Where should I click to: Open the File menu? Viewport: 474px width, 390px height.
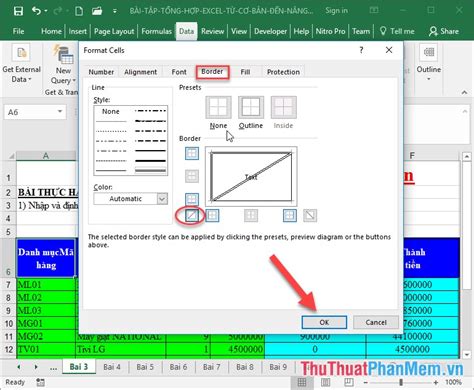pyautogui.click(x=18, y=31)
